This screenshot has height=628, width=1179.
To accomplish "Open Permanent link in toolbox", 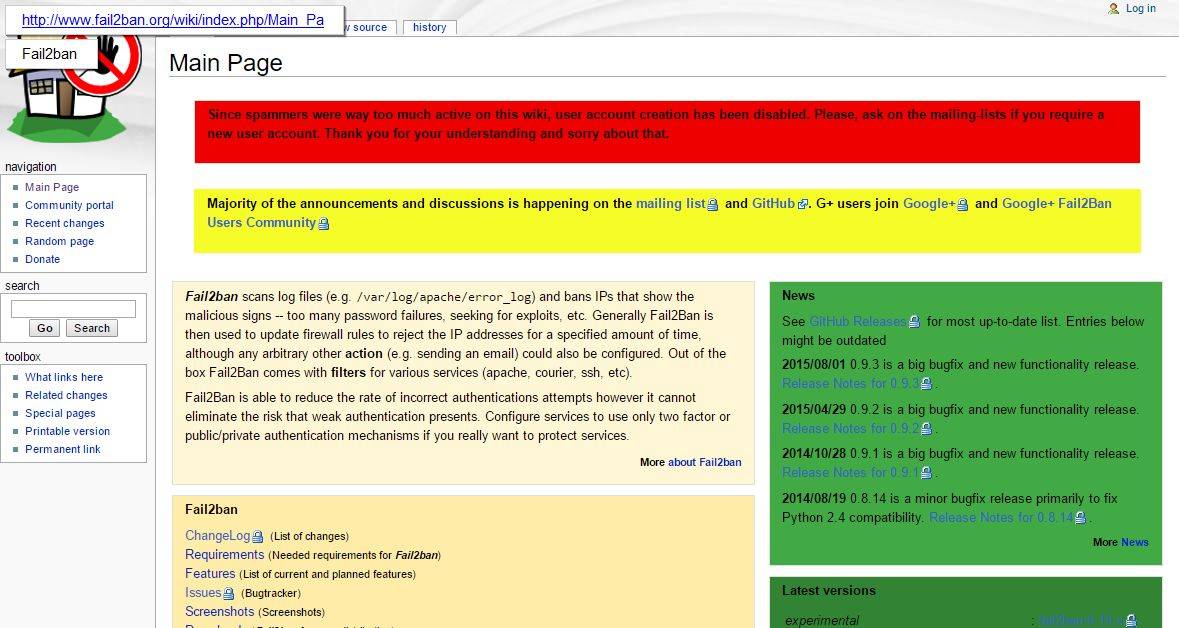I will (x=62, y=450).
